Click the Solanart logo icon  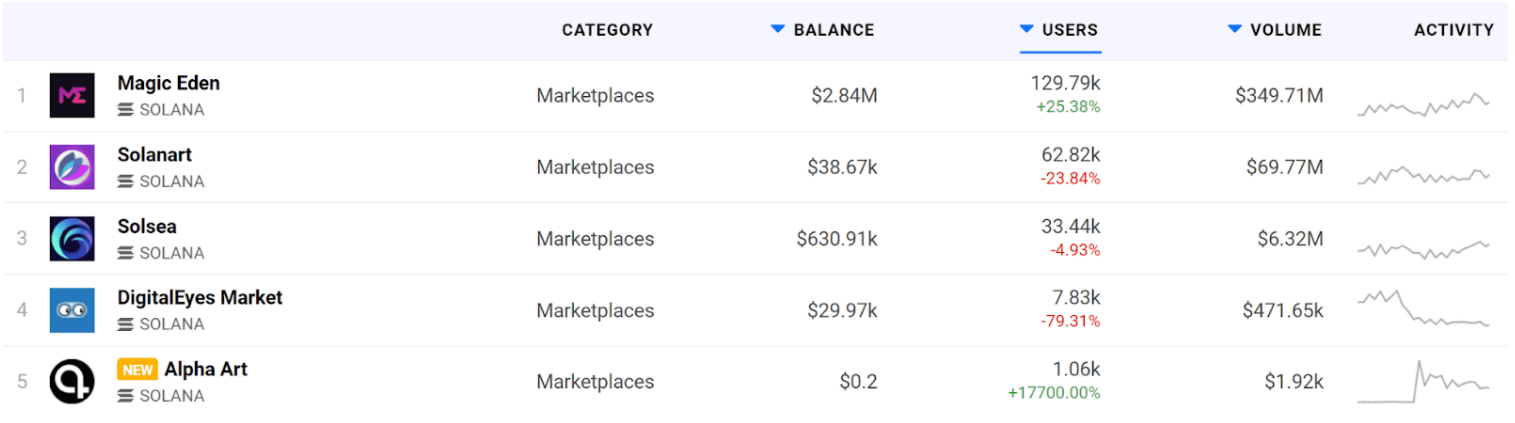point(72,167)
